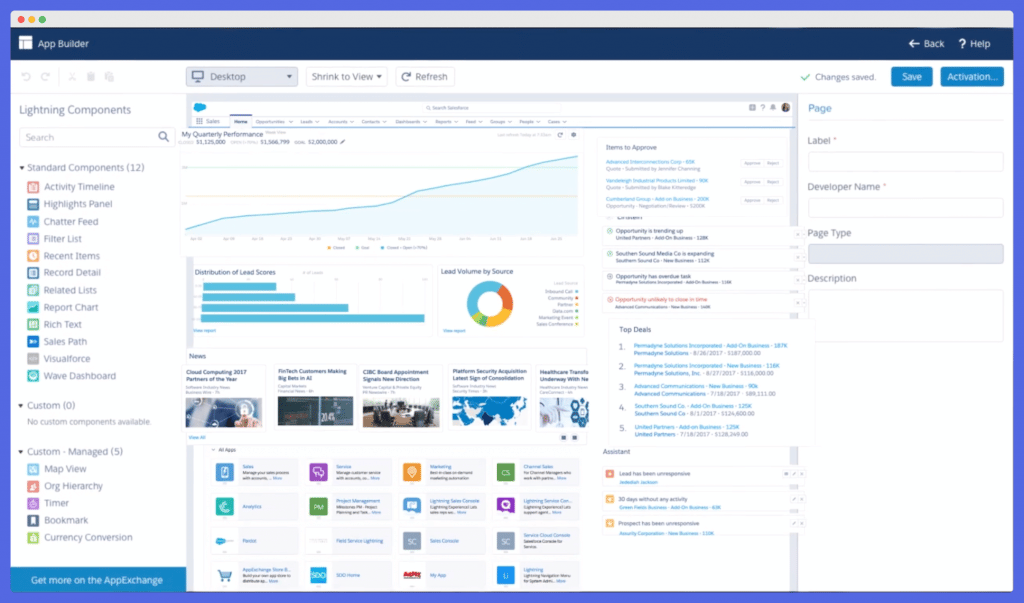Open the Desktop device dropdown
Viewport: 1024px width, 603px height.
click(x=242, y=76)
